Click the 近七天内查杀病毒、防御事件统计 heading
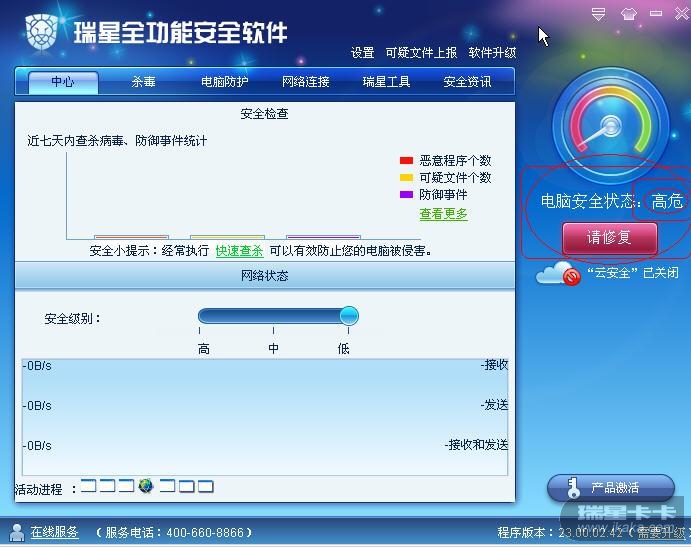This screenshot has height=547, width=691. tap(117, 141)
